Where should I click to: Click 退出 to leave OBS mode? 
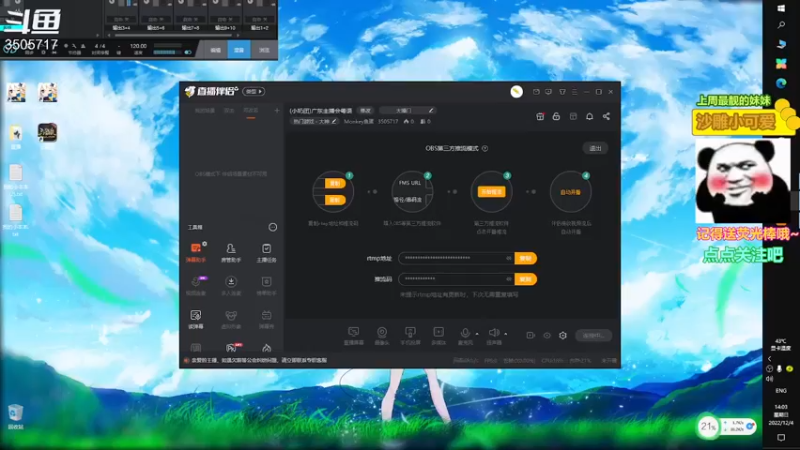(x=595, y=148)
